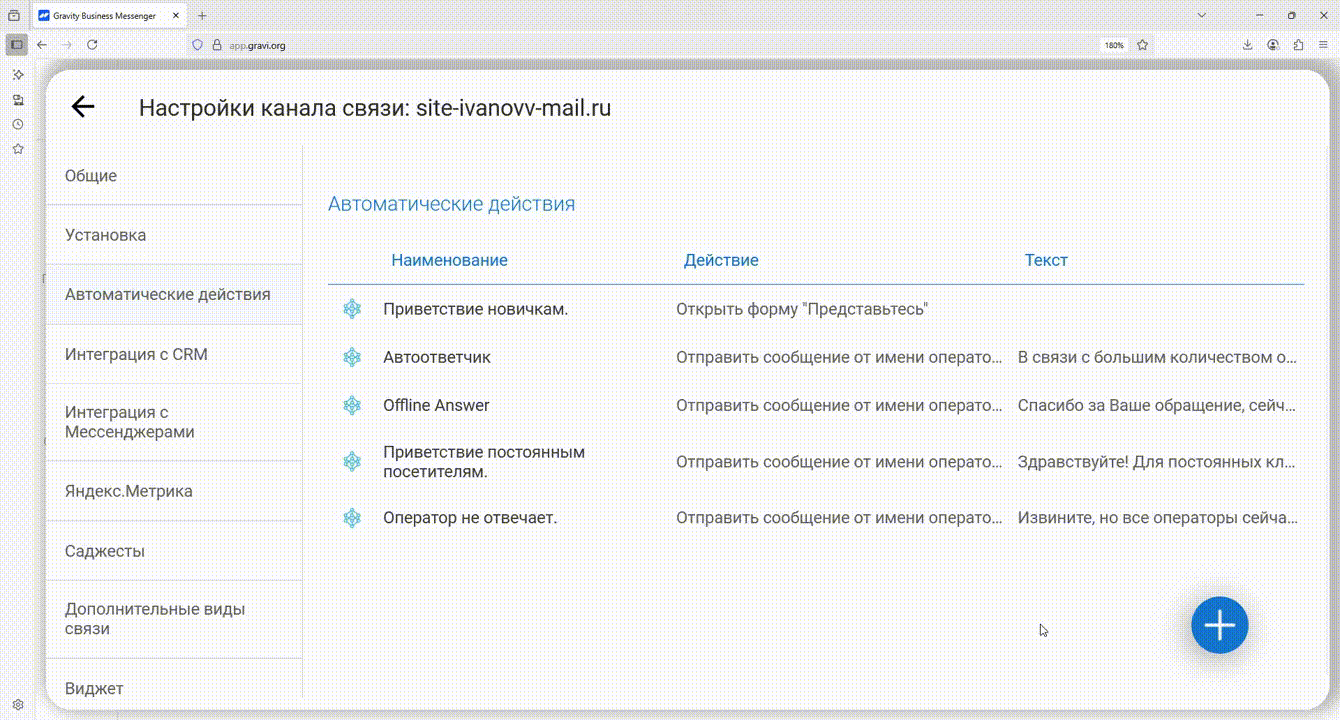Open Интеграция с CRM section
This screenshot has width=1340, height=720.
pos(136,354)
